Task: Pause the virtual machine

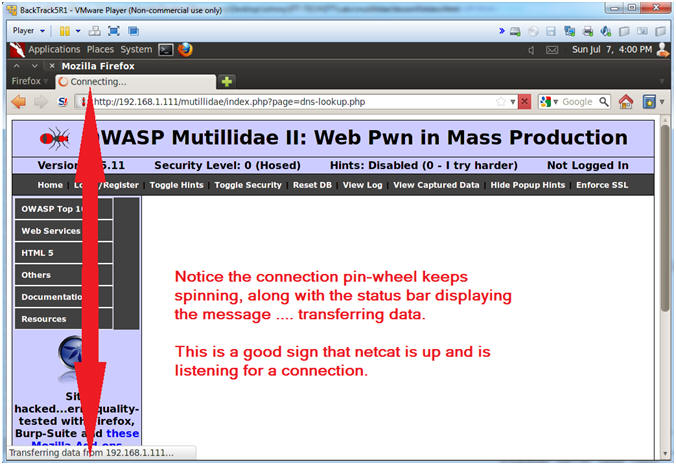Action: [65, 31]
